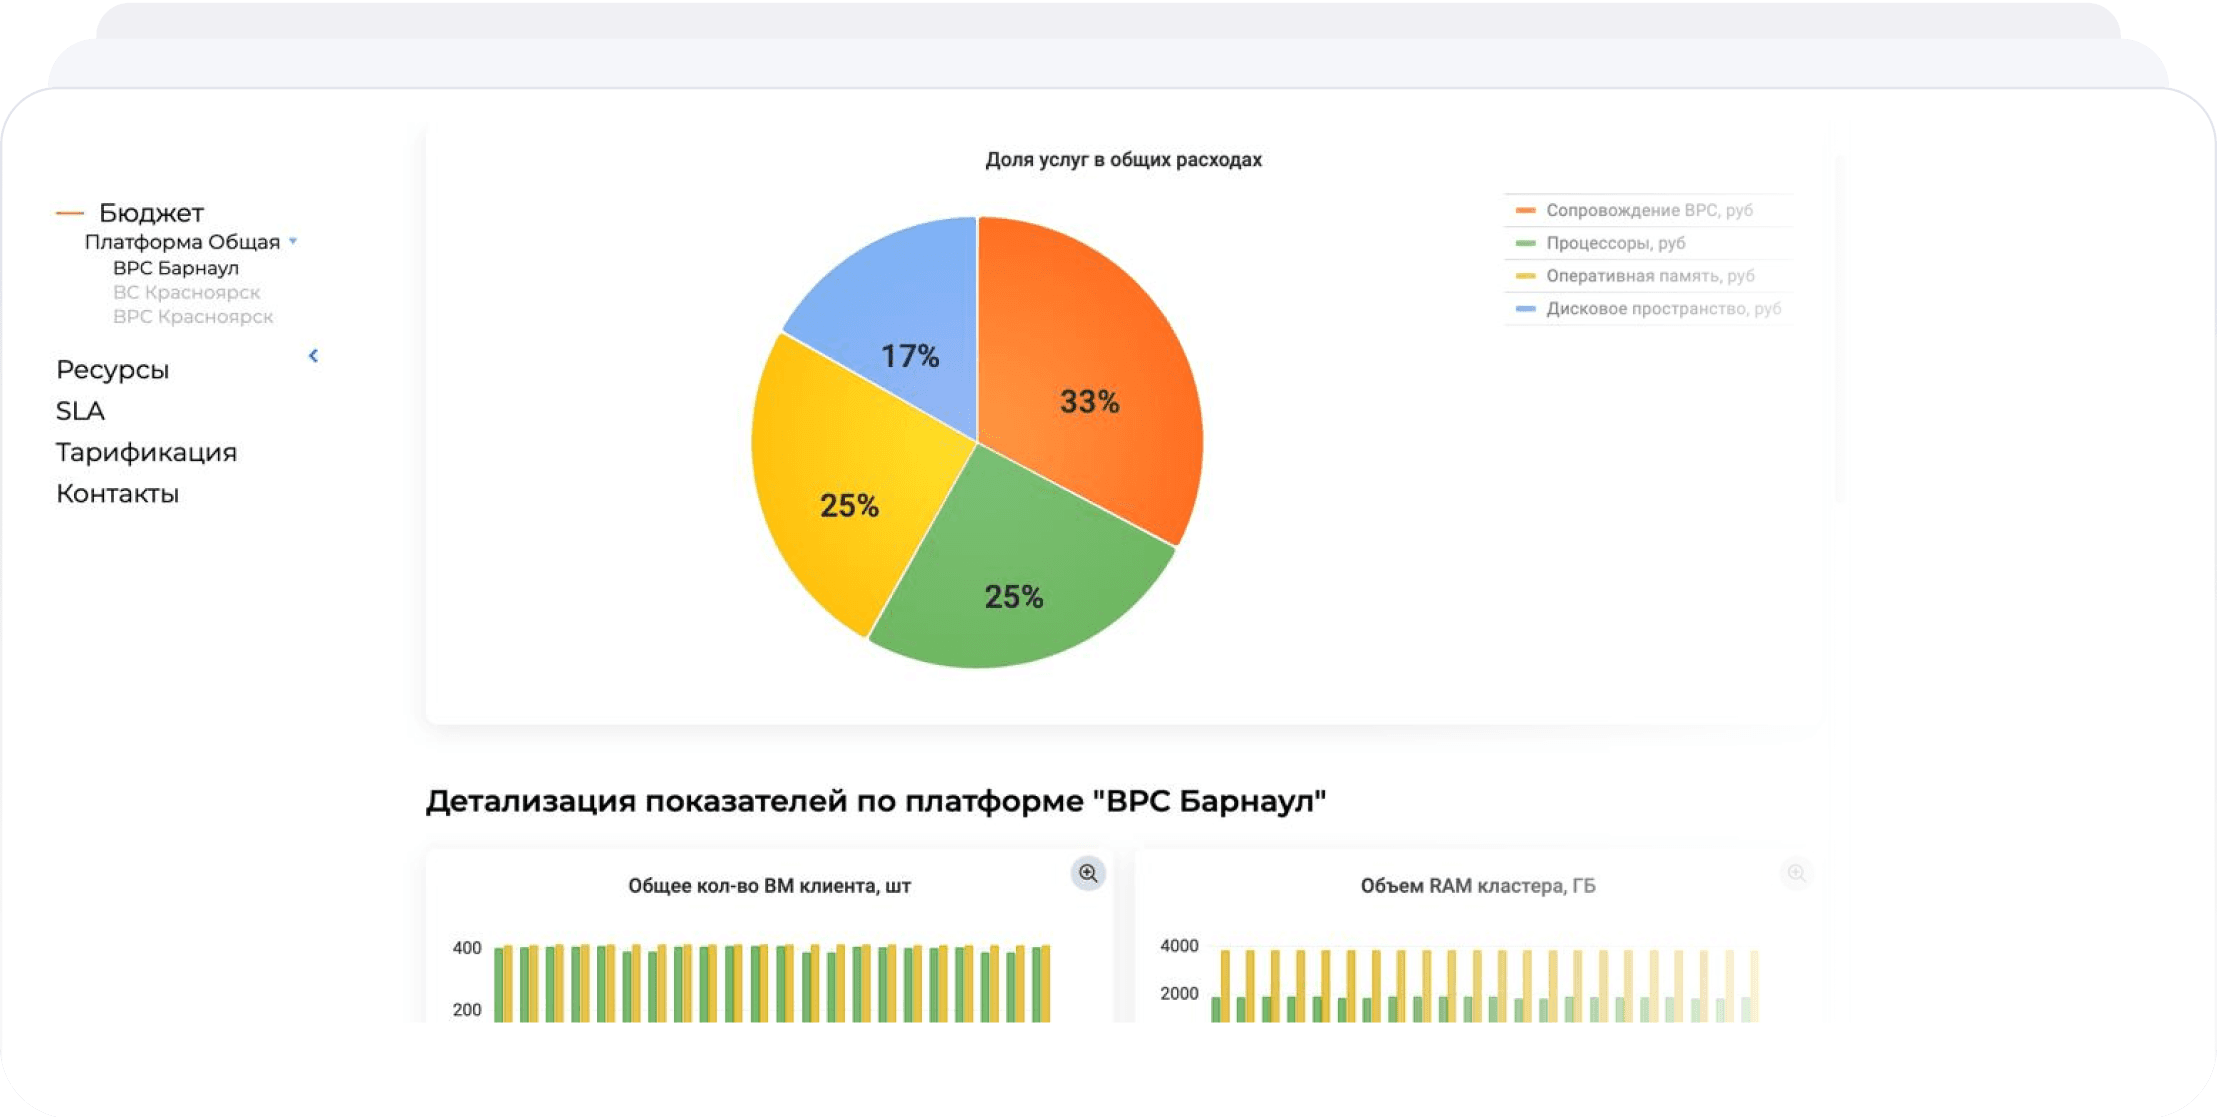Image resolution: width=2217 pixels, height=1117 pixels.
Task: Click blue Дисковое пространство legend swatch
Action: [x=1525, y=309]
